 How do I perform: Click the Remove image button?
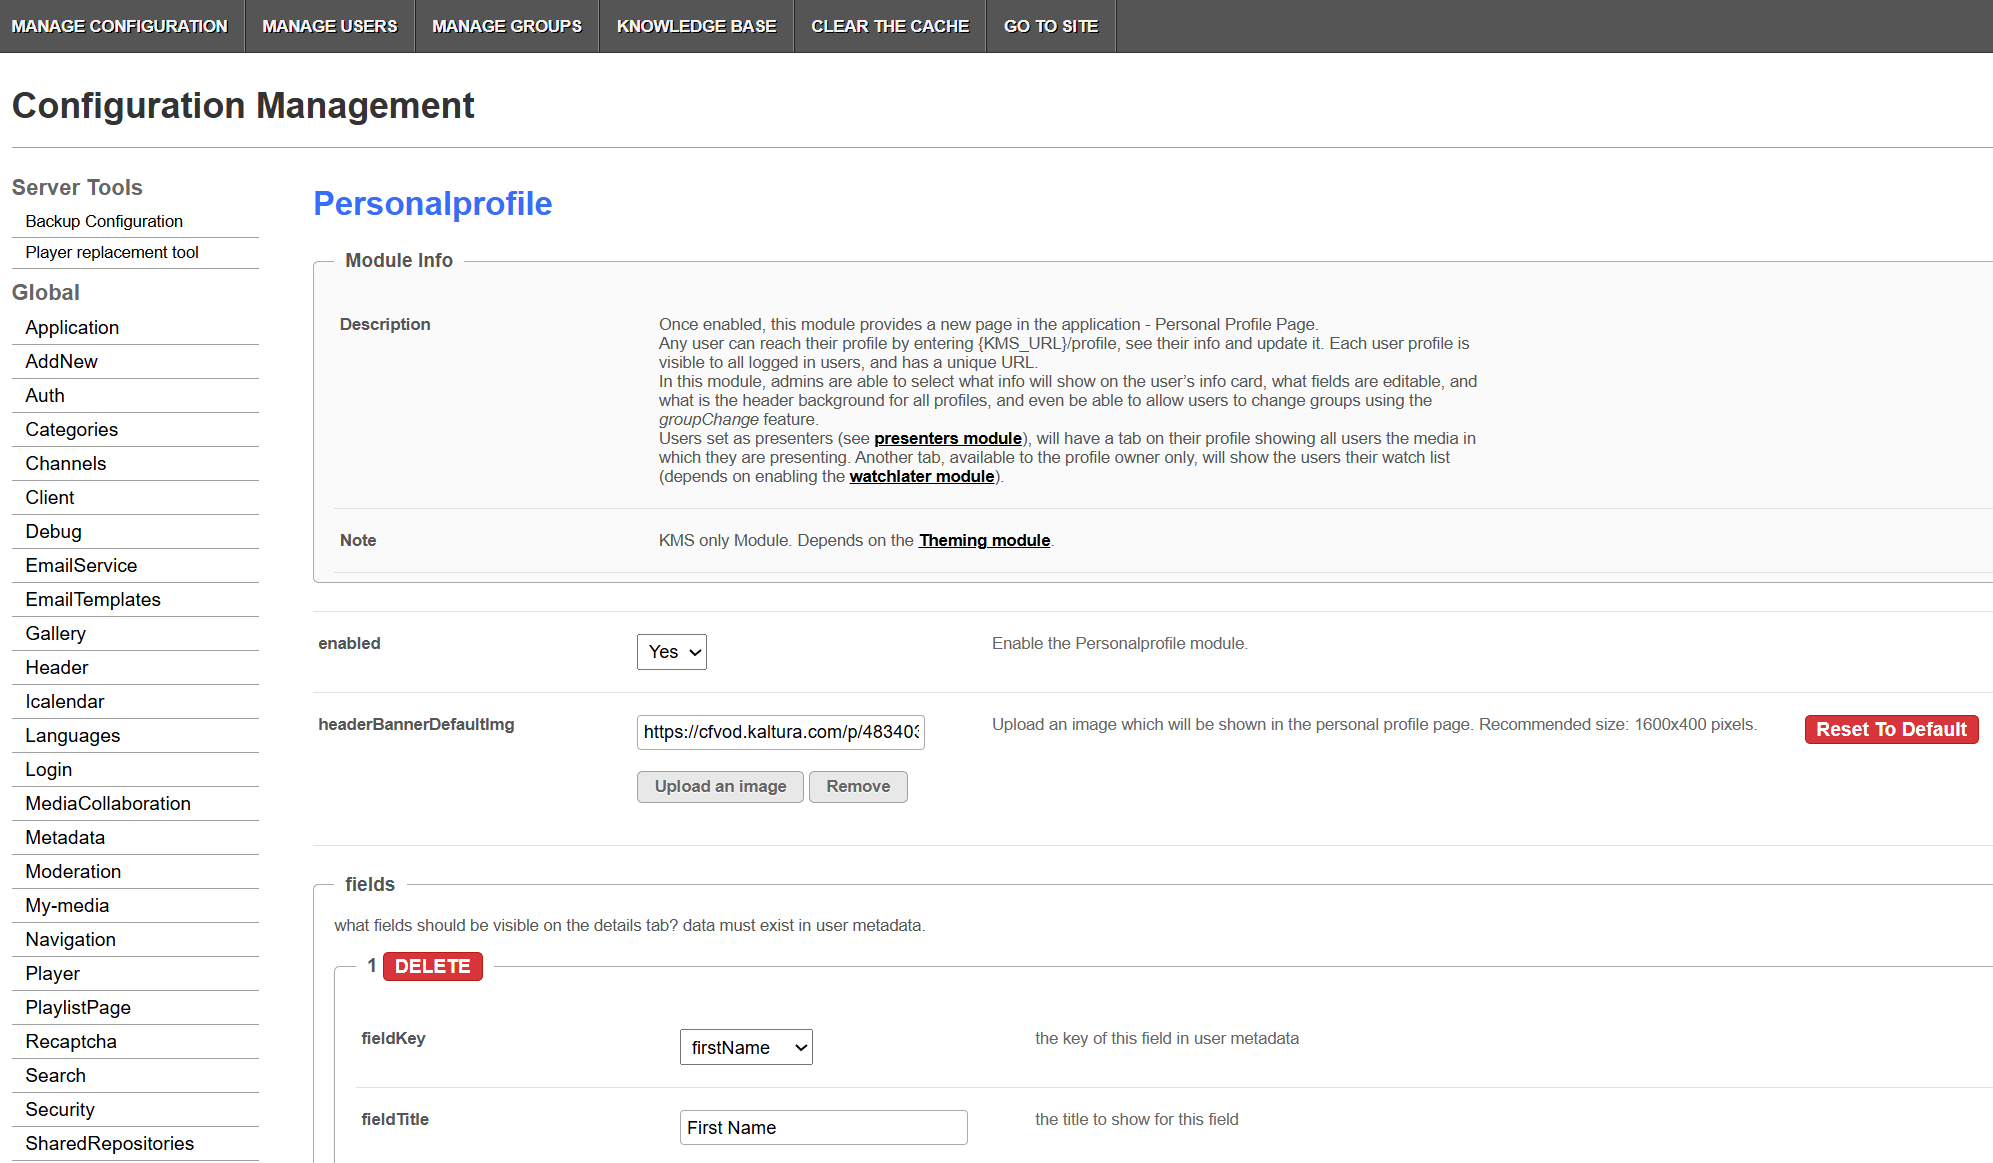point(857,786)
